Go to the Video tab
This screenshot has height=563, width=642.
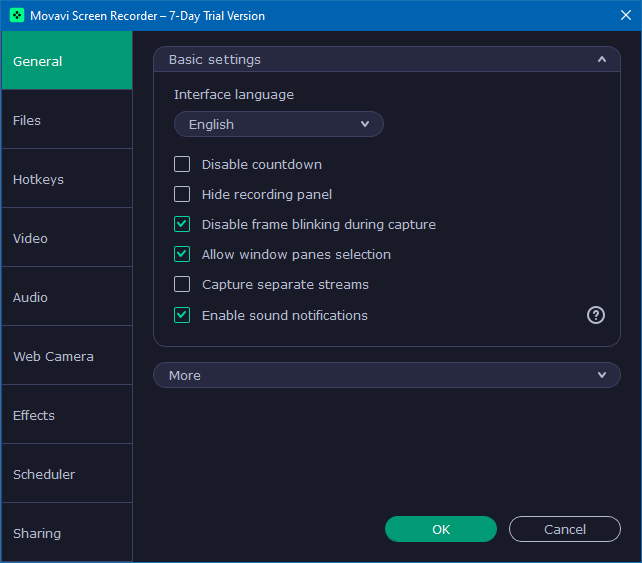66,238
